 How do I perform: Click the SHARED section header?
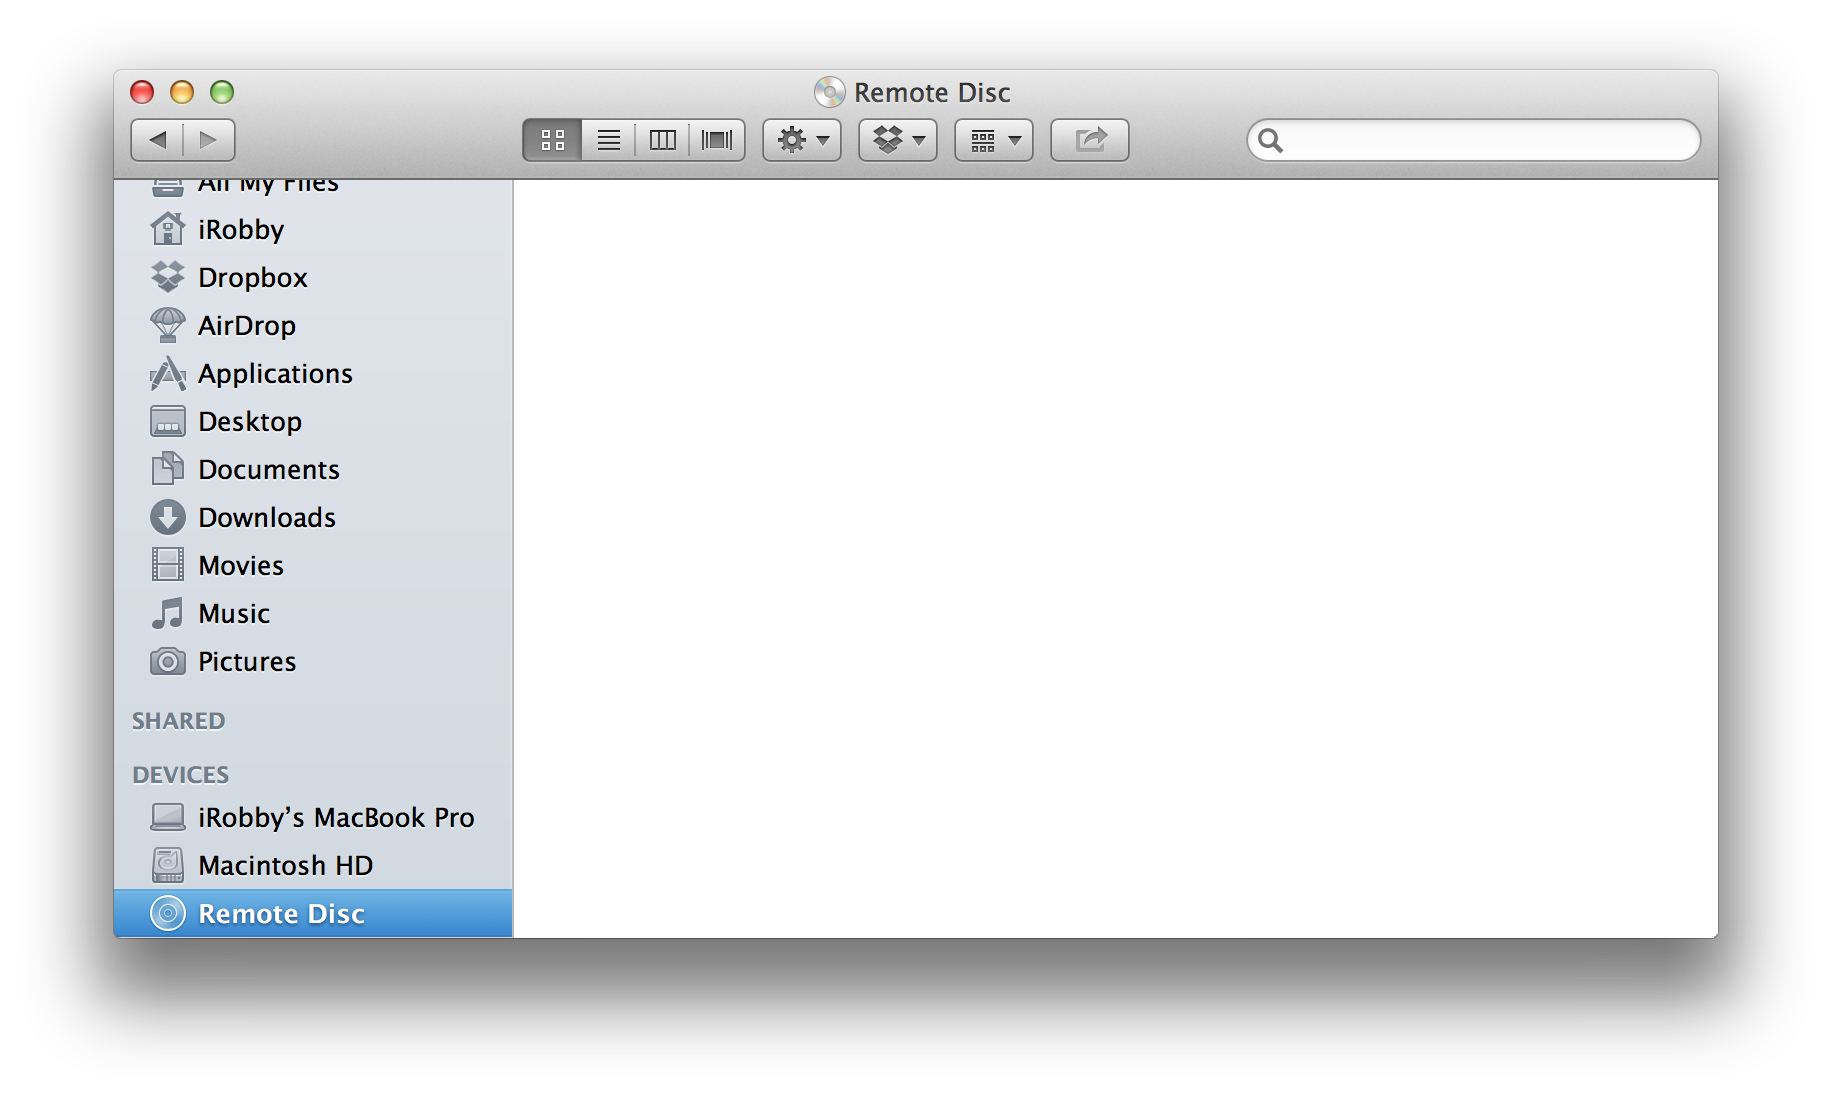point(179,721)
